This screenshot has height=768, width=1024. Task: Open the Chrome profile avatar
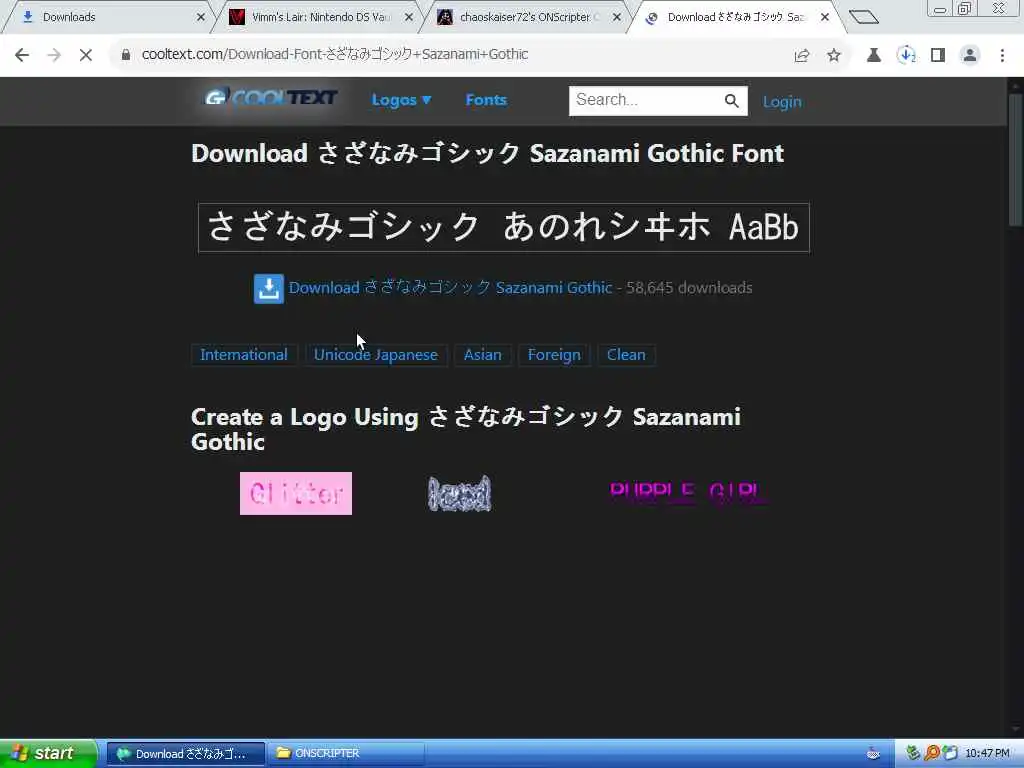point(970,55)
